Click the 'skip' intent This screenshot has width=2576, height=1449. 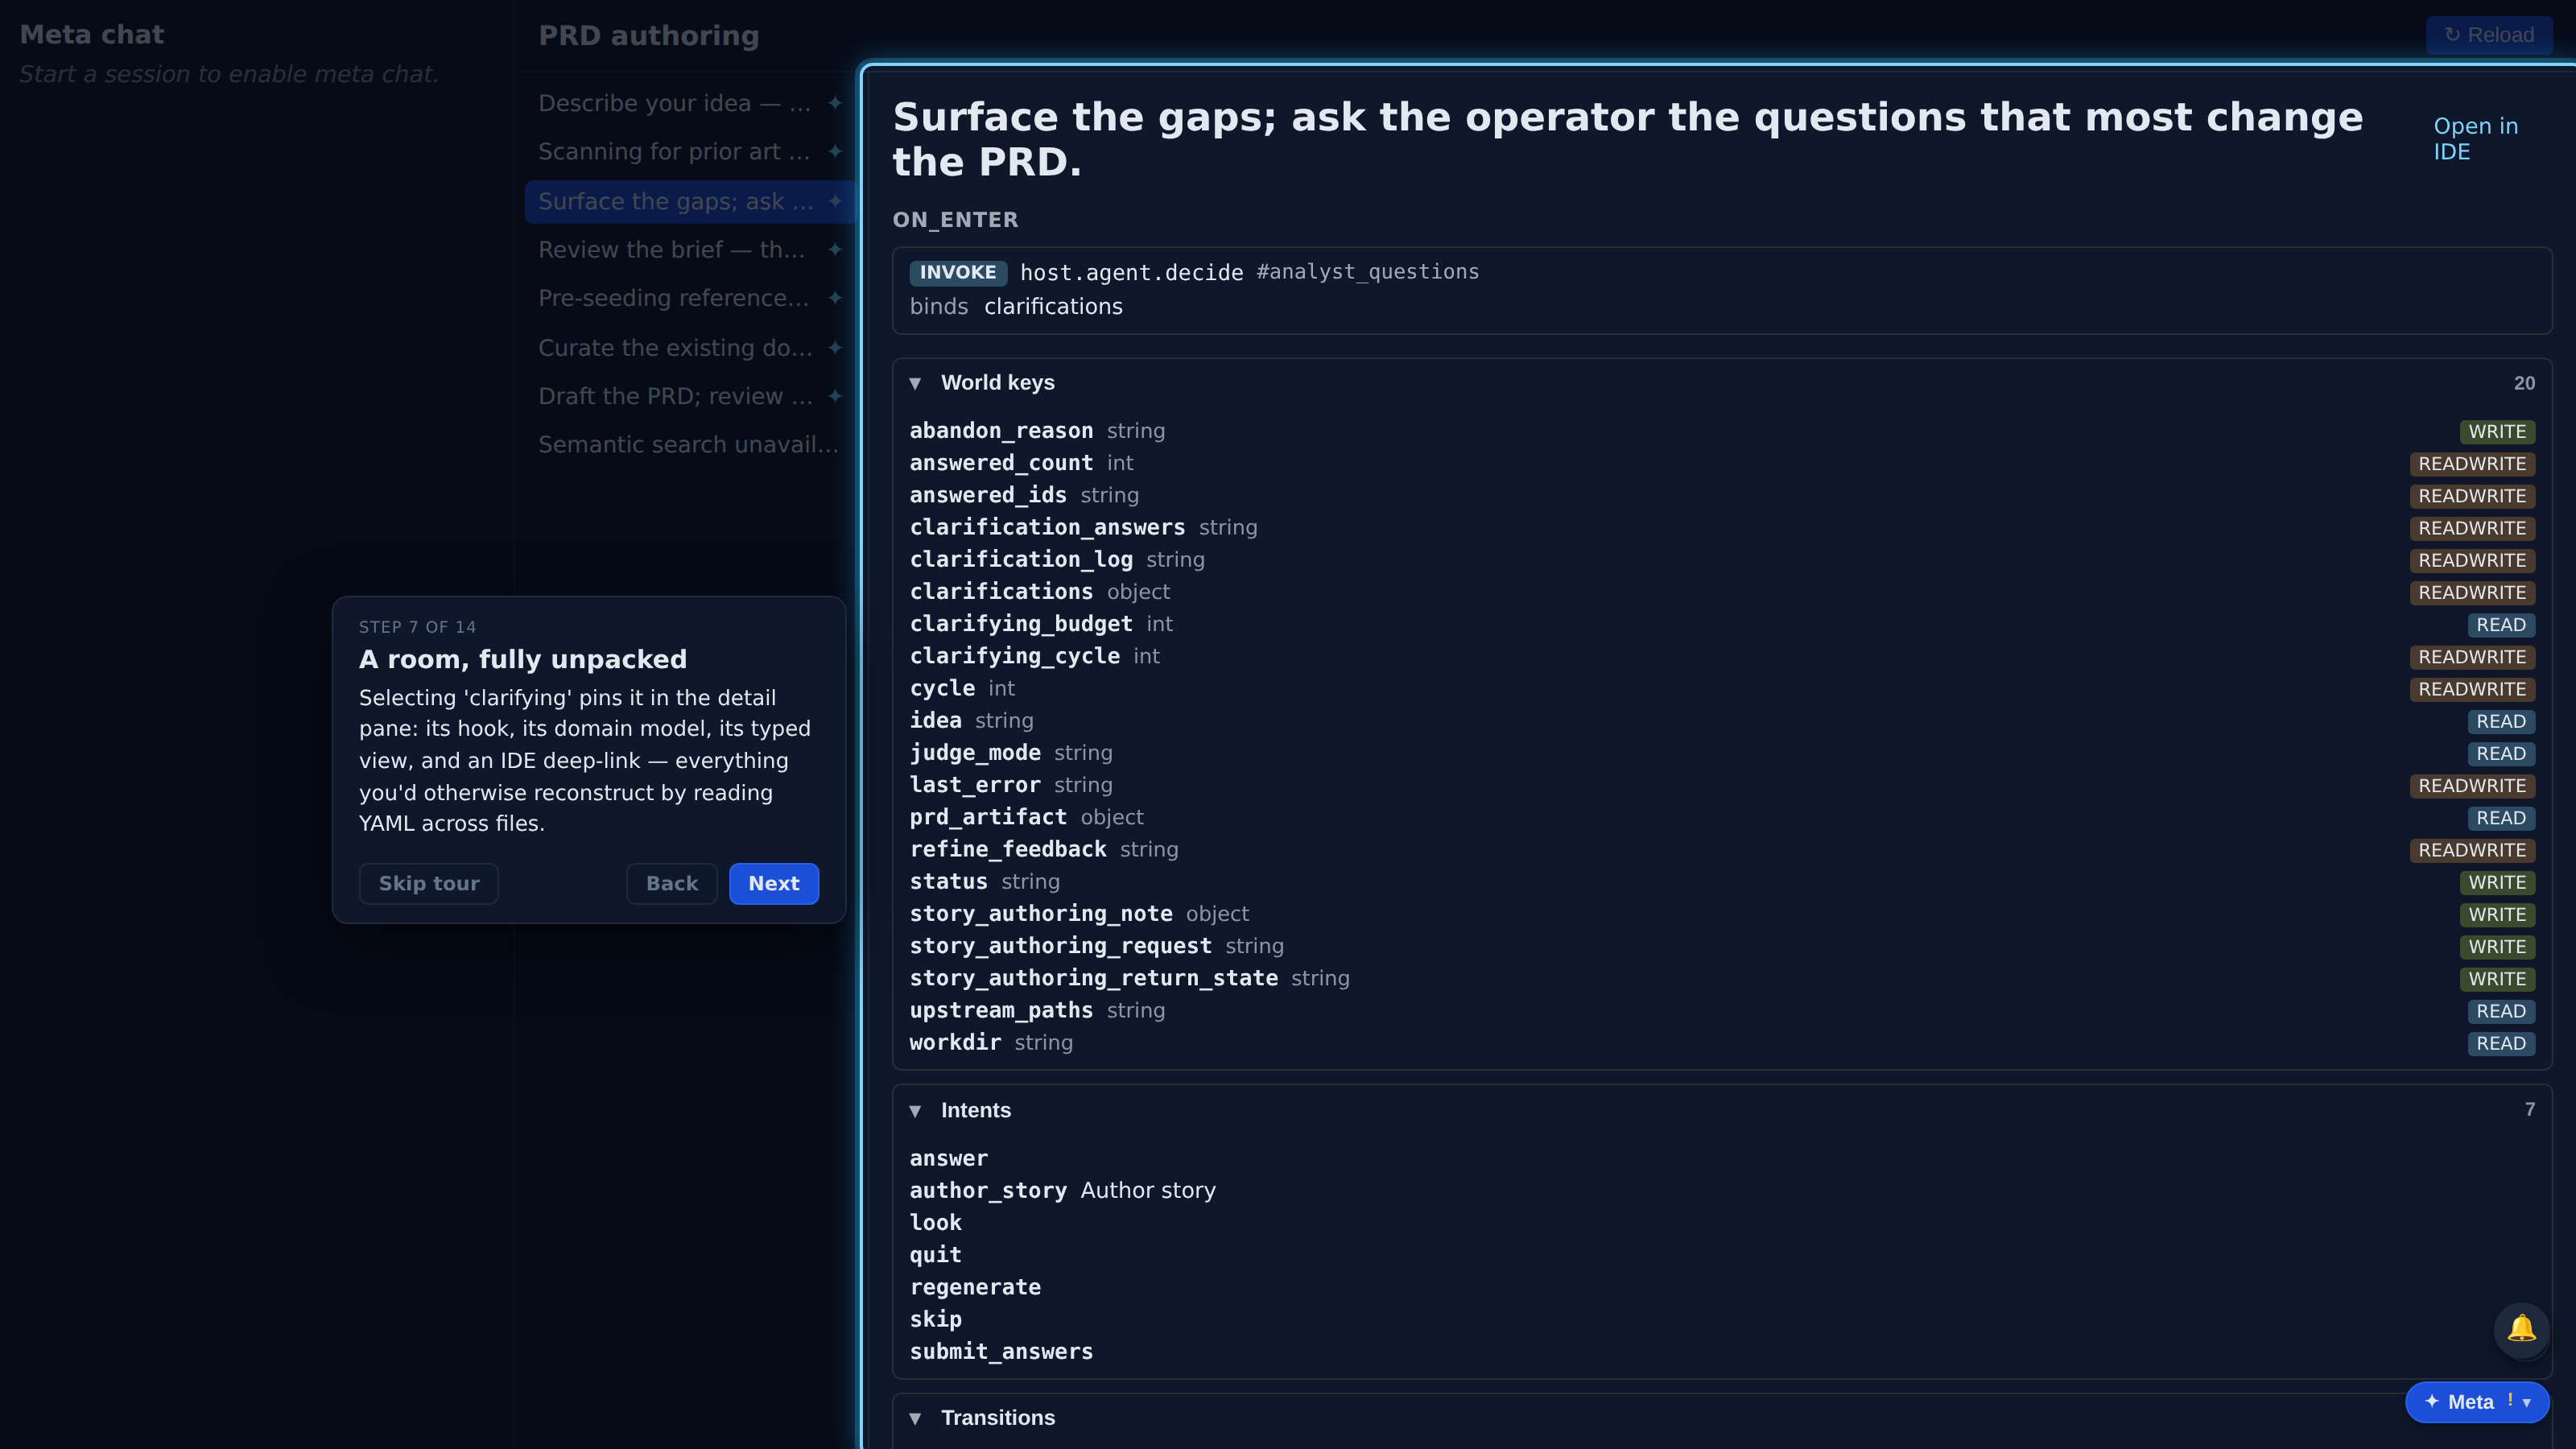point(935,1319)
